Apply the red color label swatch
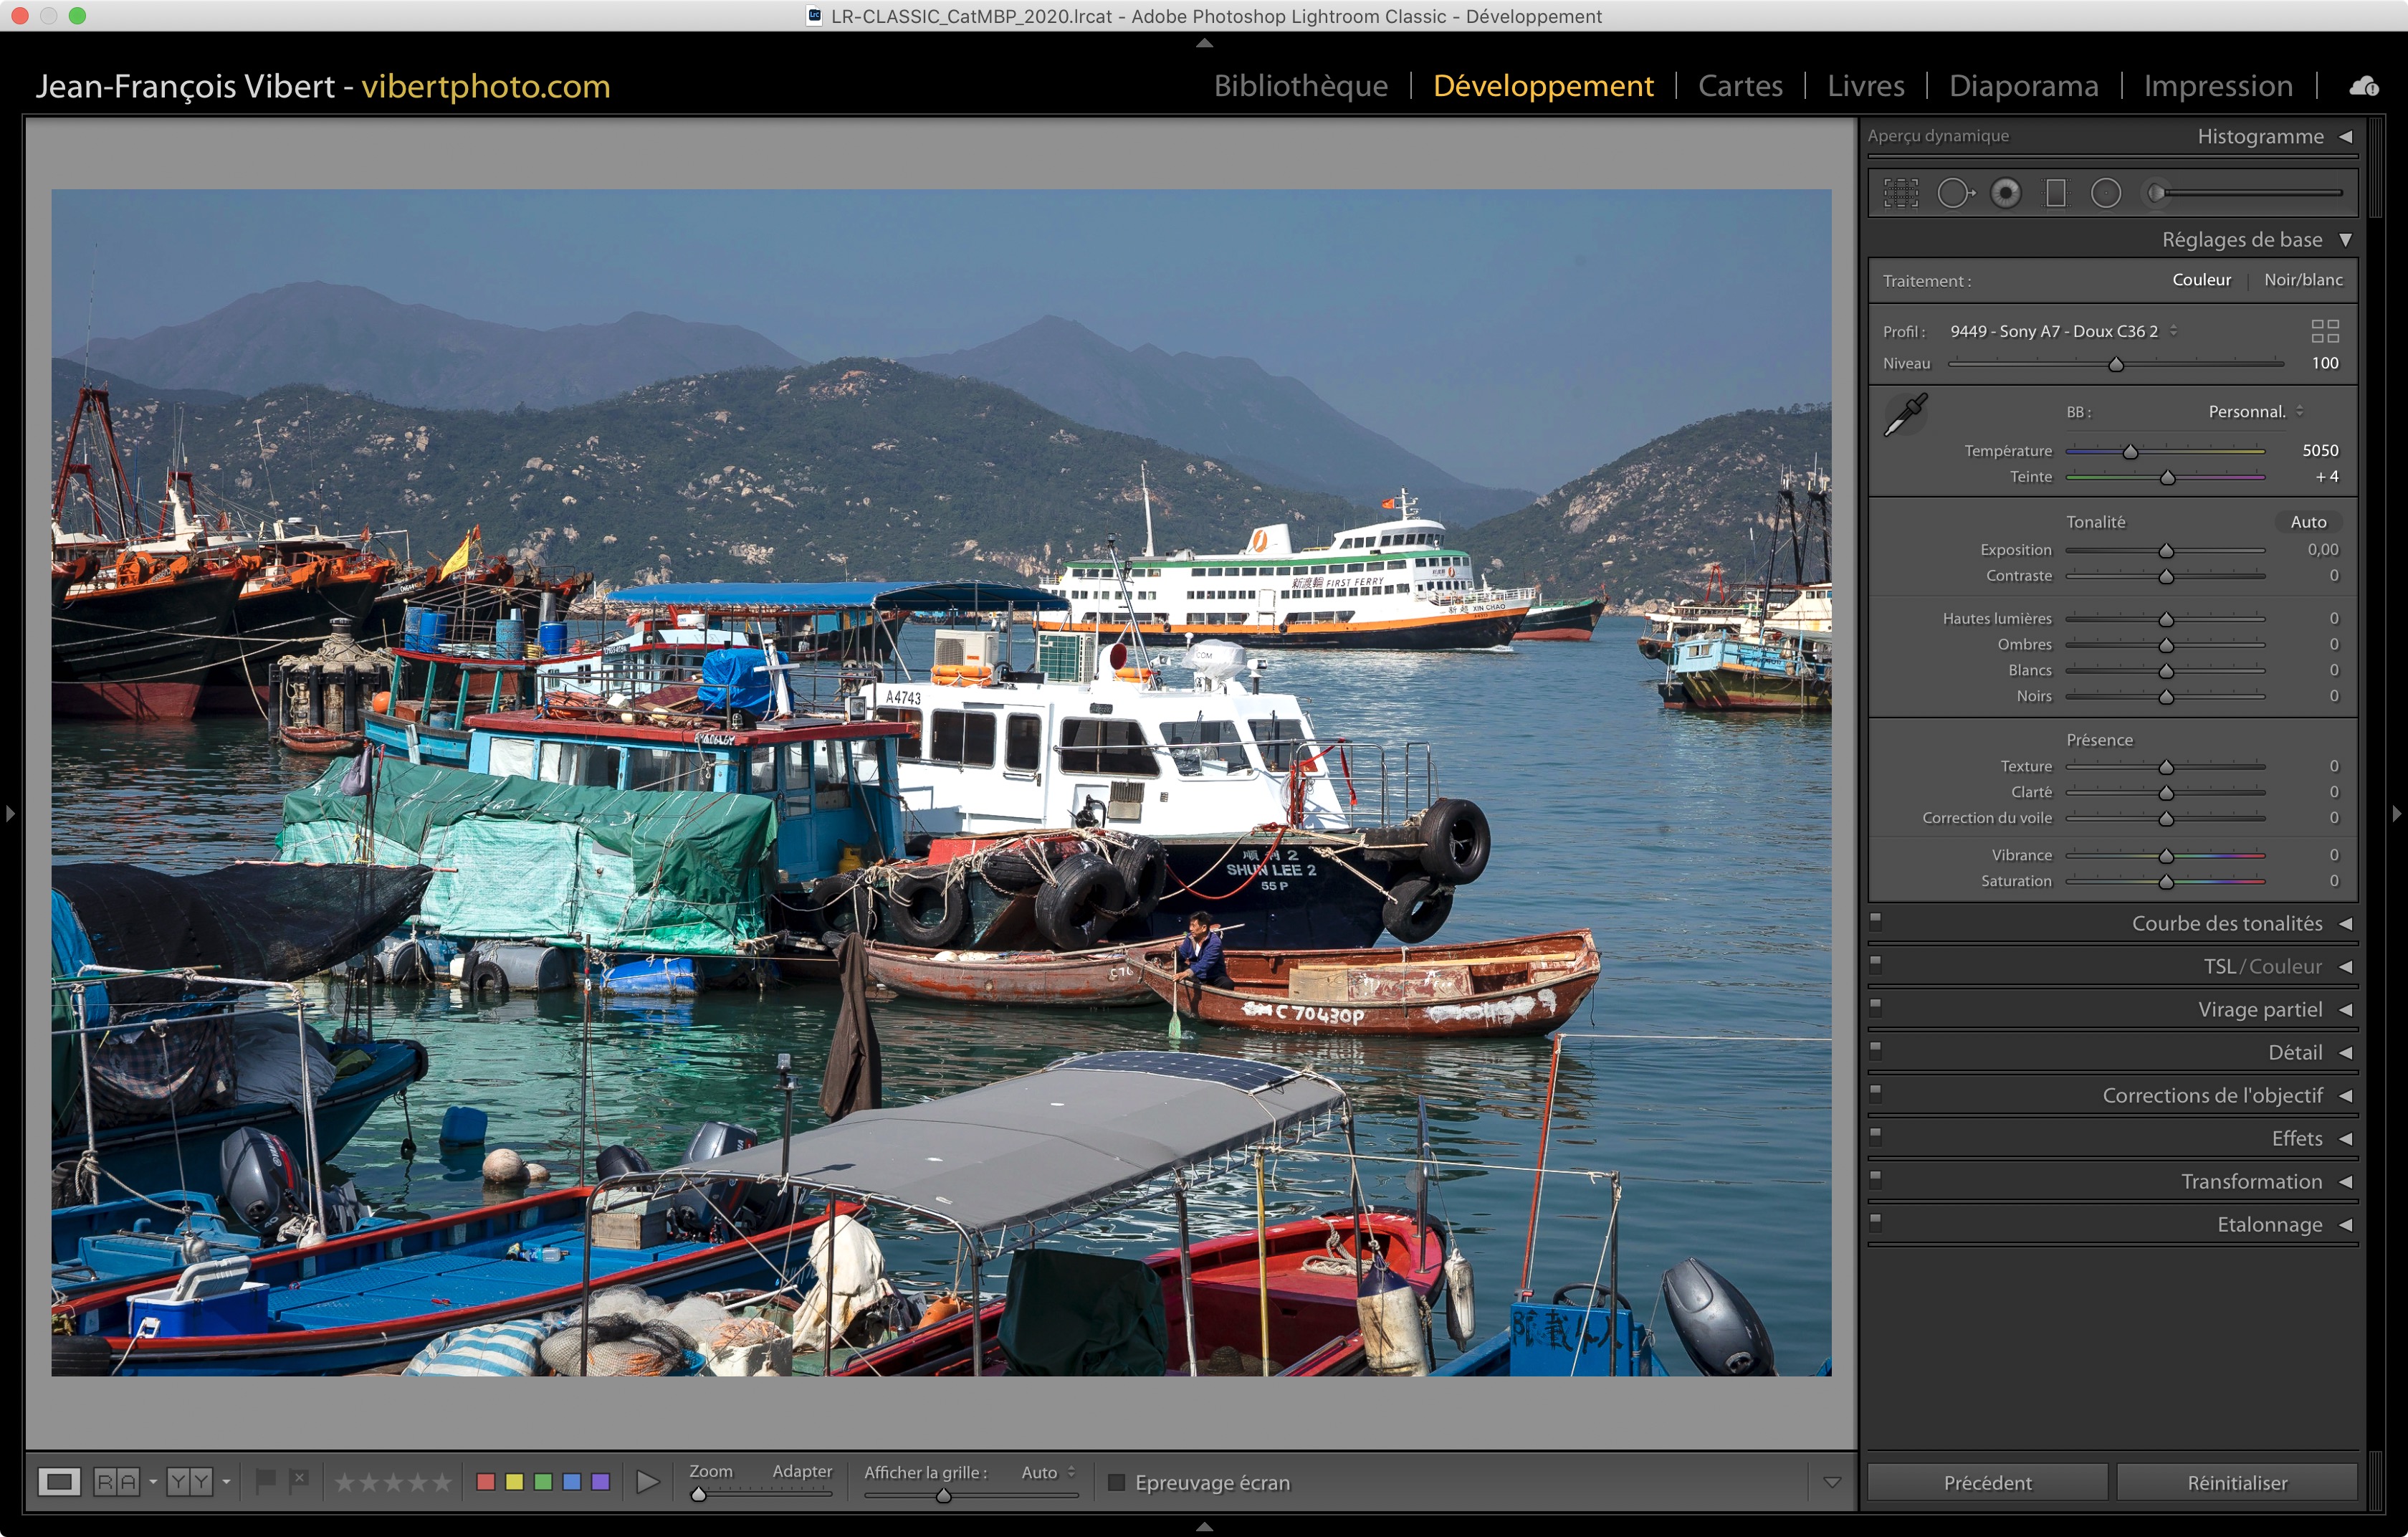This screenshot has height=1537, width=2408. point(486,1482)
